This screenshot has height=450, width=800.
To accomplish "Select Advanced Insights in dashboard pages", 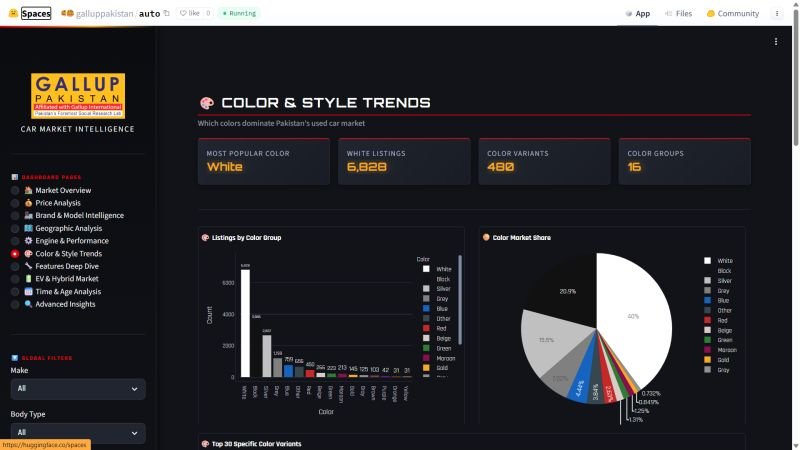I will pyautogui.click(x=15, y=304).
